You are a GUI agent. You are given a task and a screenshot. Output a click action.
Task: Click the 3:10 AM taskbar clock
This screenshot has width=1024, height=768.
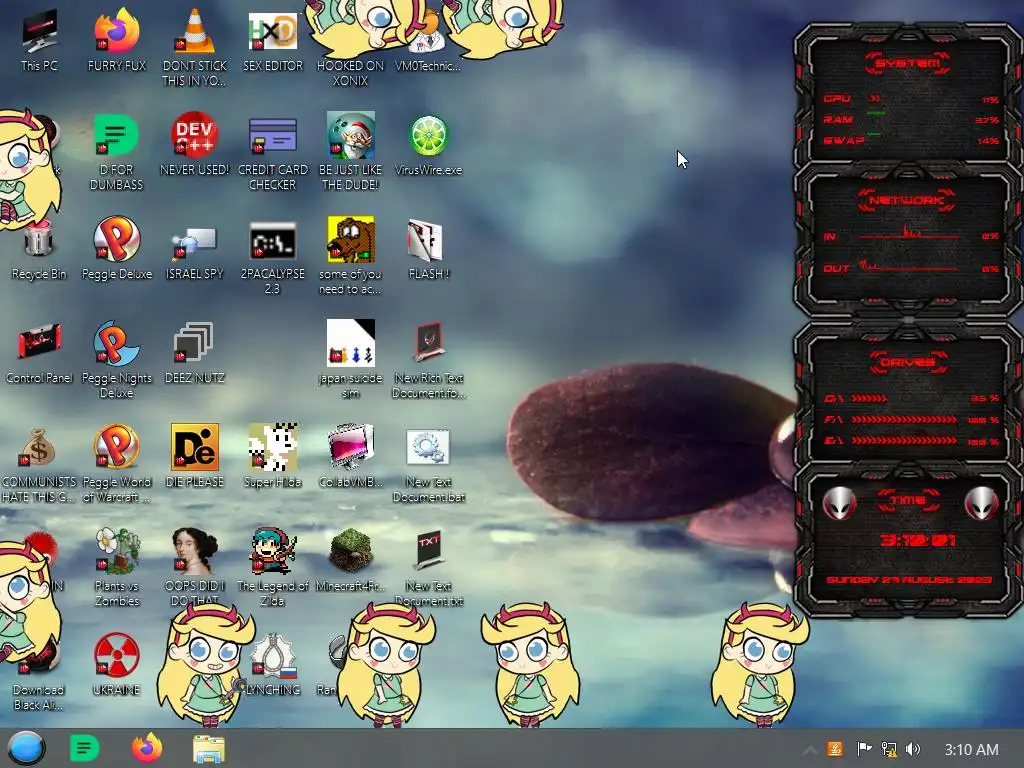971,750
